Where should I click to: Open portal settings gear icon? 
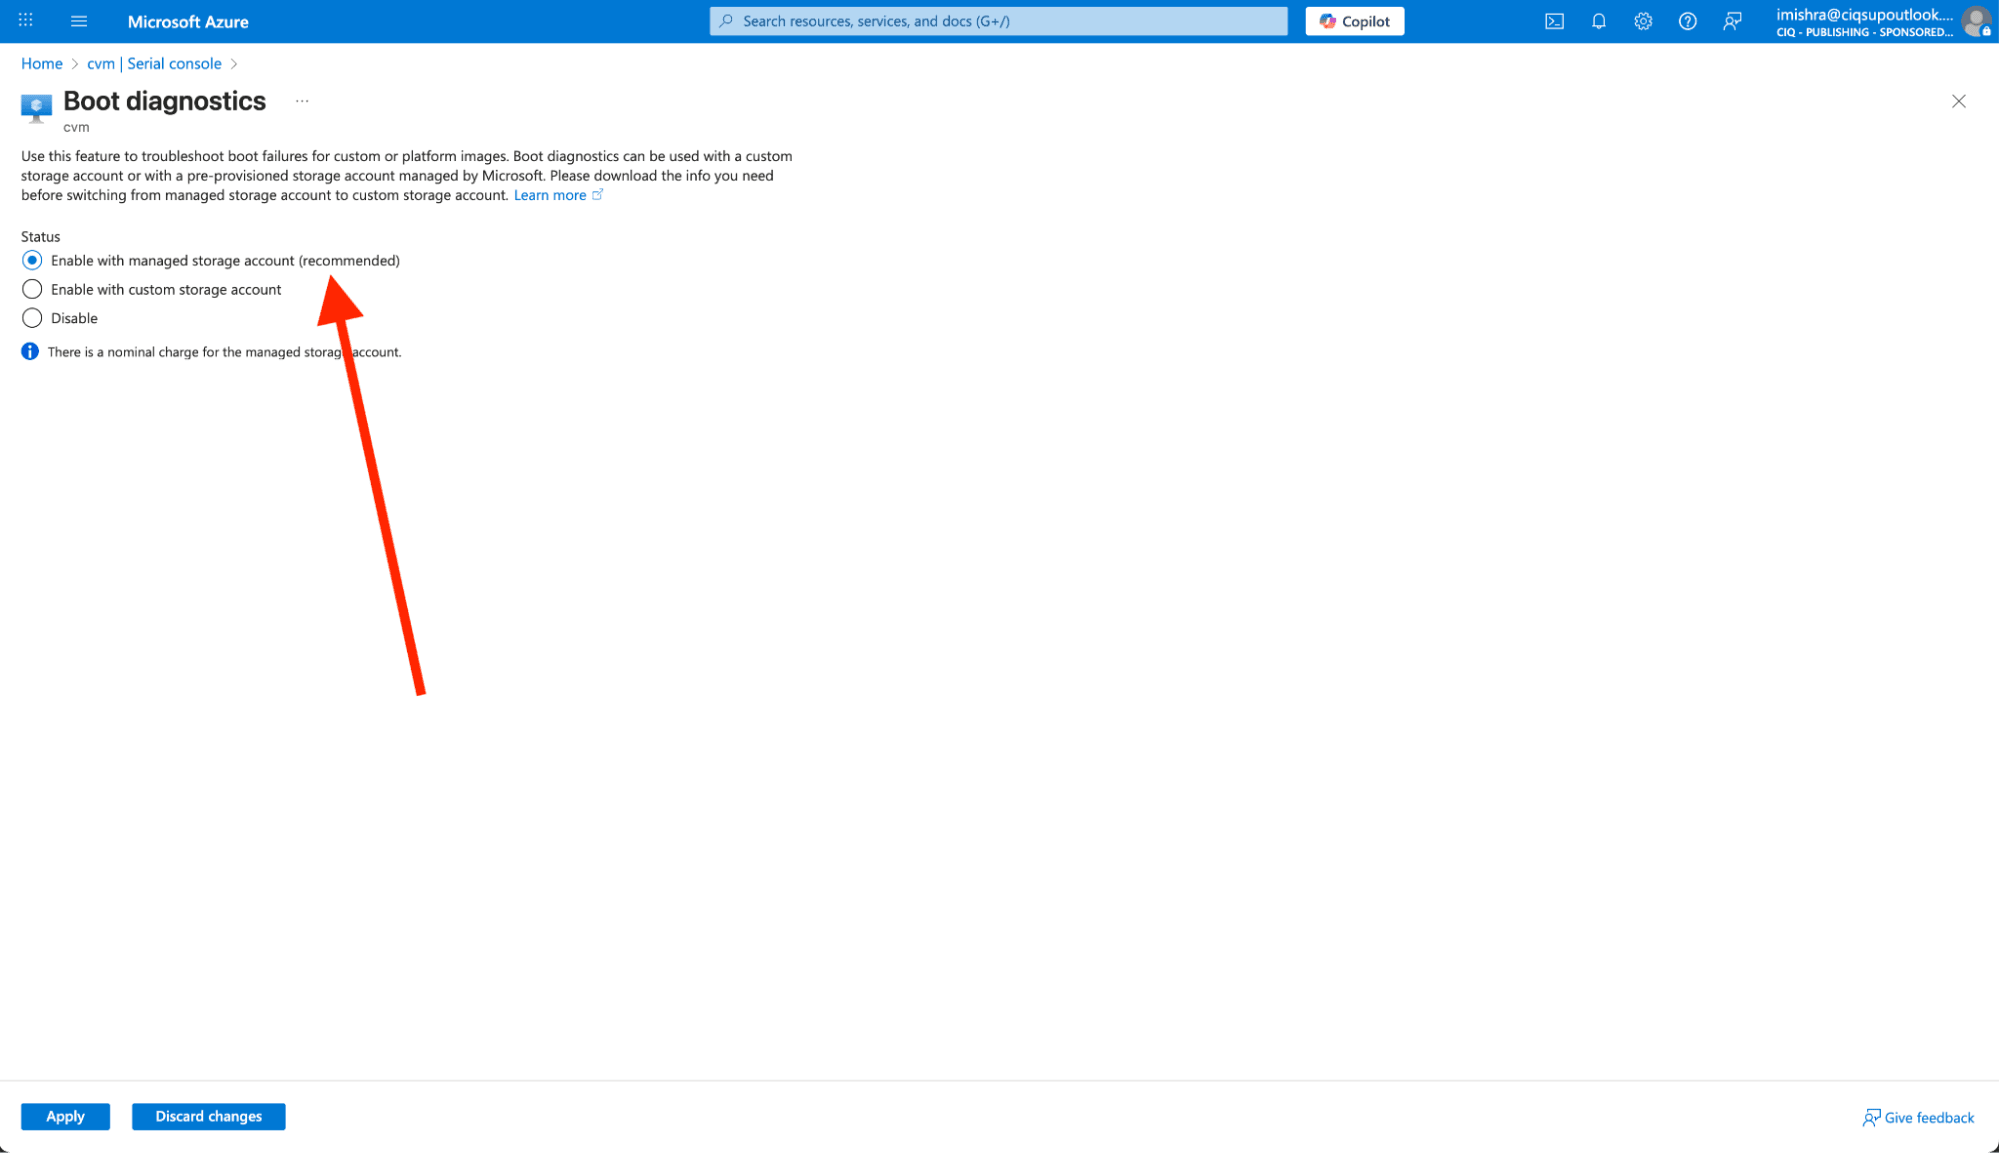(x=1643, y=21)
